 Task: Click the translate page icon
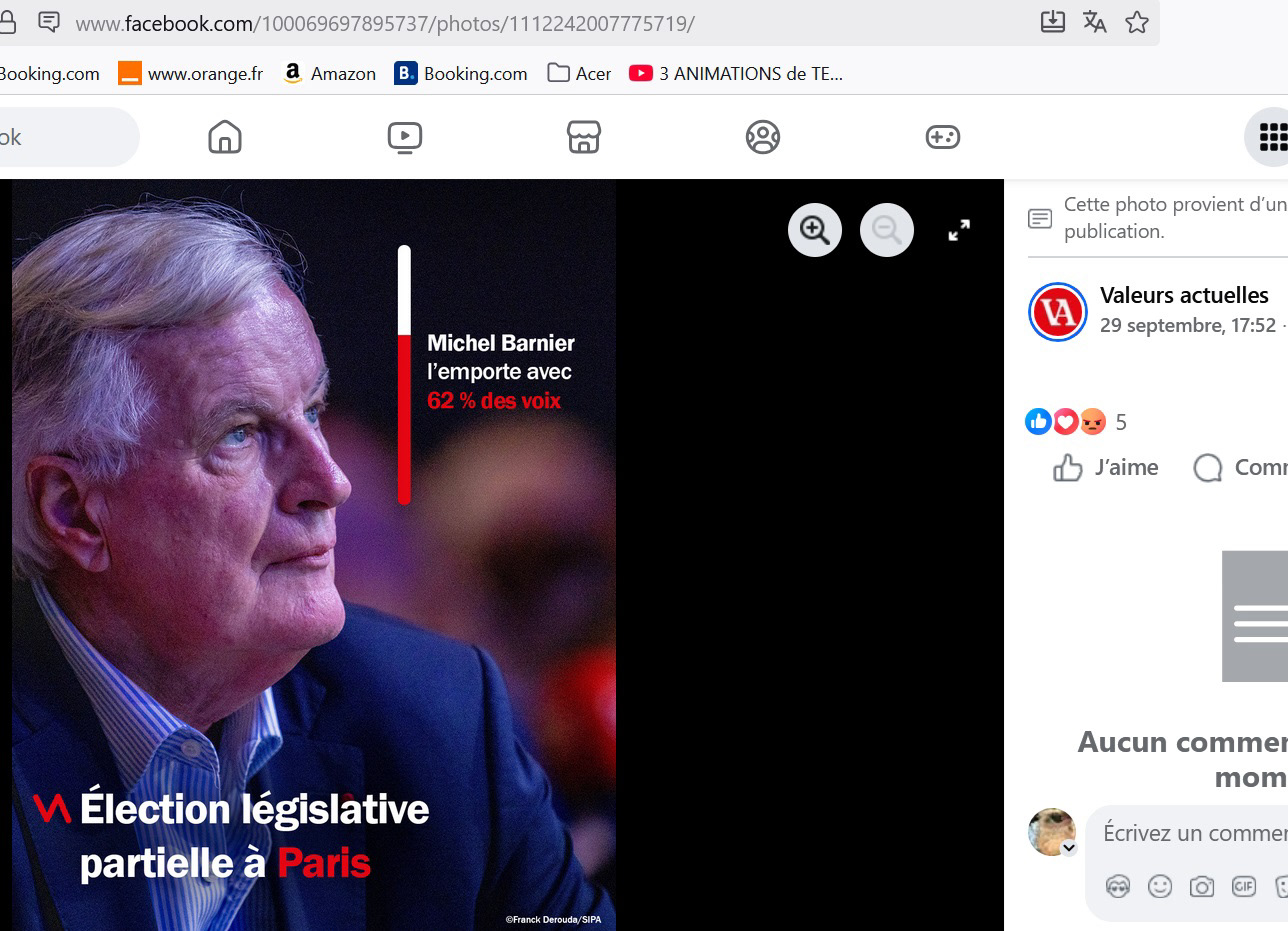coord(1095,22)
